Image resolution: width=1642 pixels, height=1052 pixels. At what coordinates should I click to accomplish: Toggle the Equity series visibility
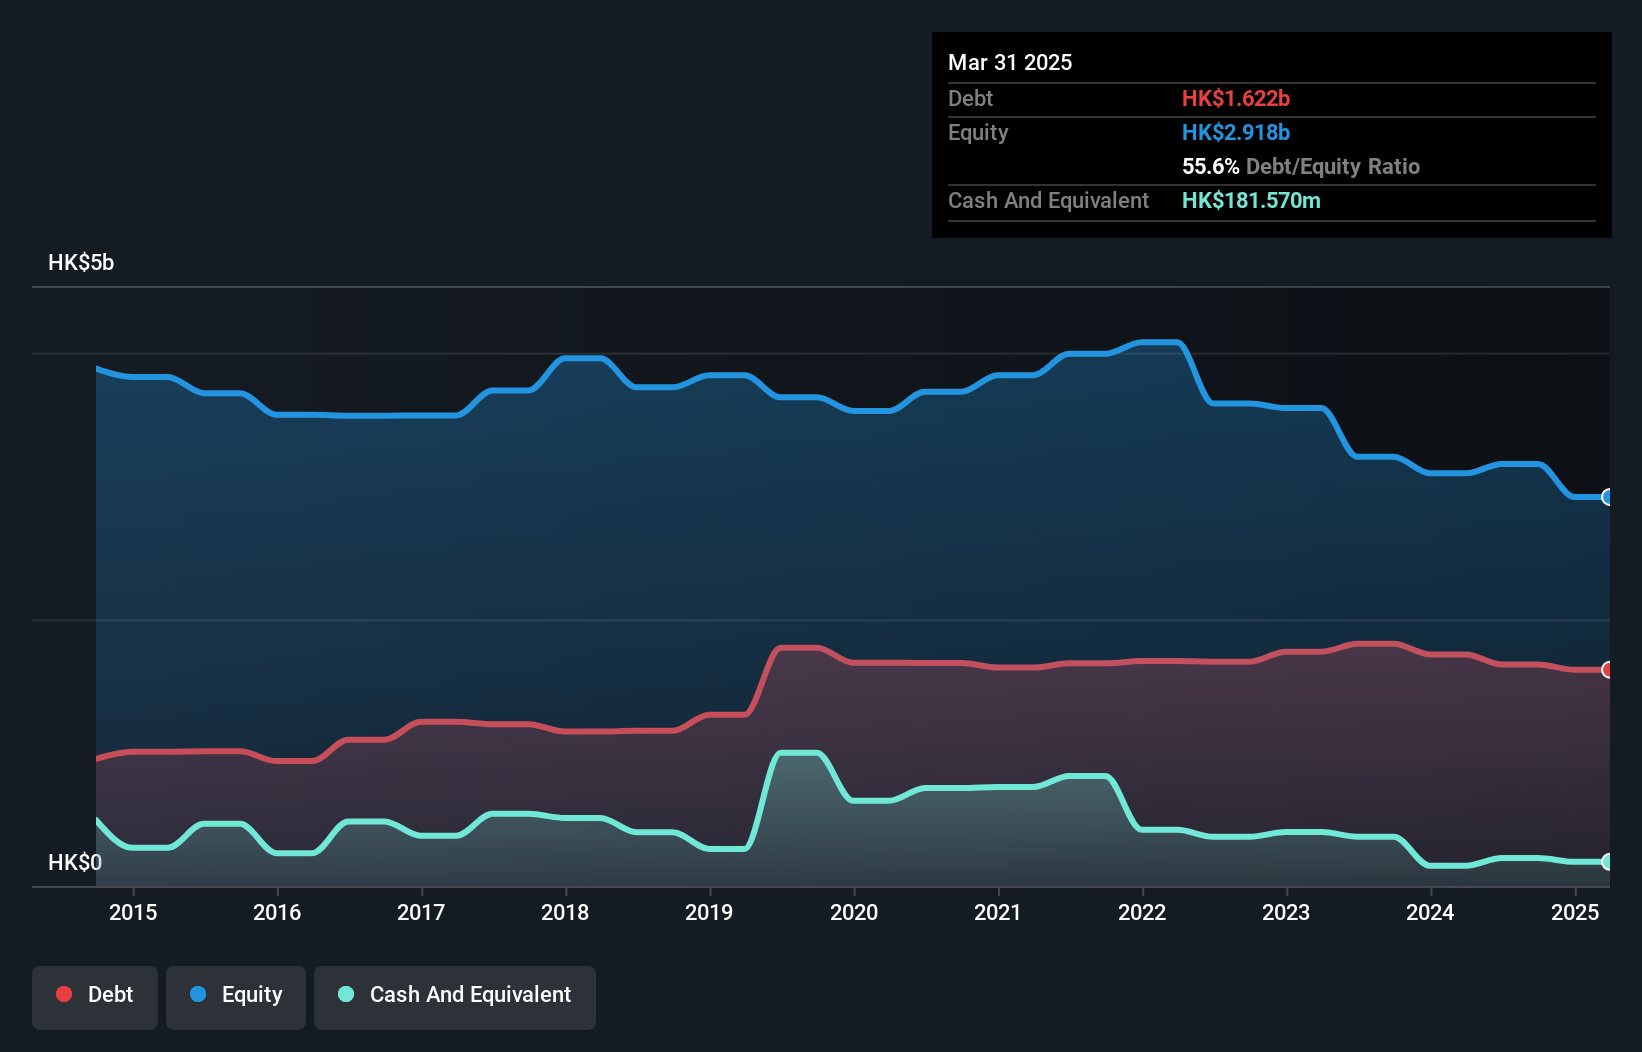click(x=235, y=995)
